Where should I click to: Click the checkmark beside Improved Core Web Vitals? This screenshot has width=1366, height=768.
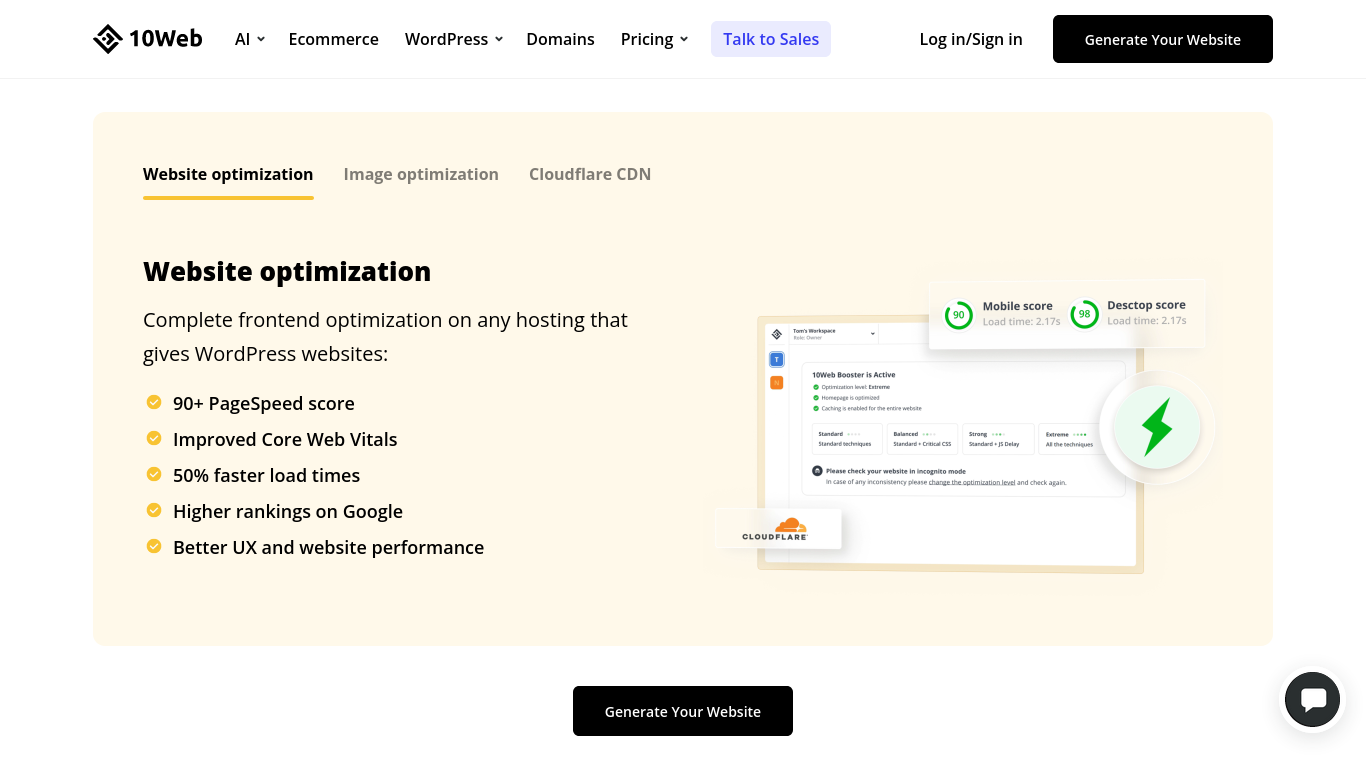(x=154, y=438)
